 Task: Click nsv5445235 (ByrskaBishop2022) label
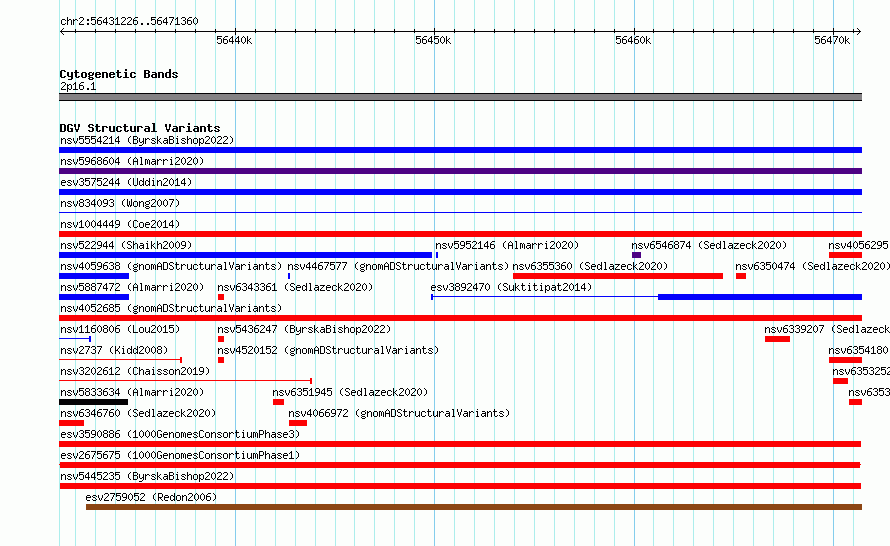pyautogui.click(x=147, y=476)
